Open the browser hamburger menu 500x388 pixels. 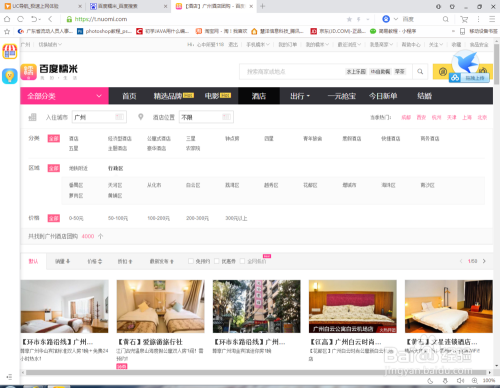[492, 19]
